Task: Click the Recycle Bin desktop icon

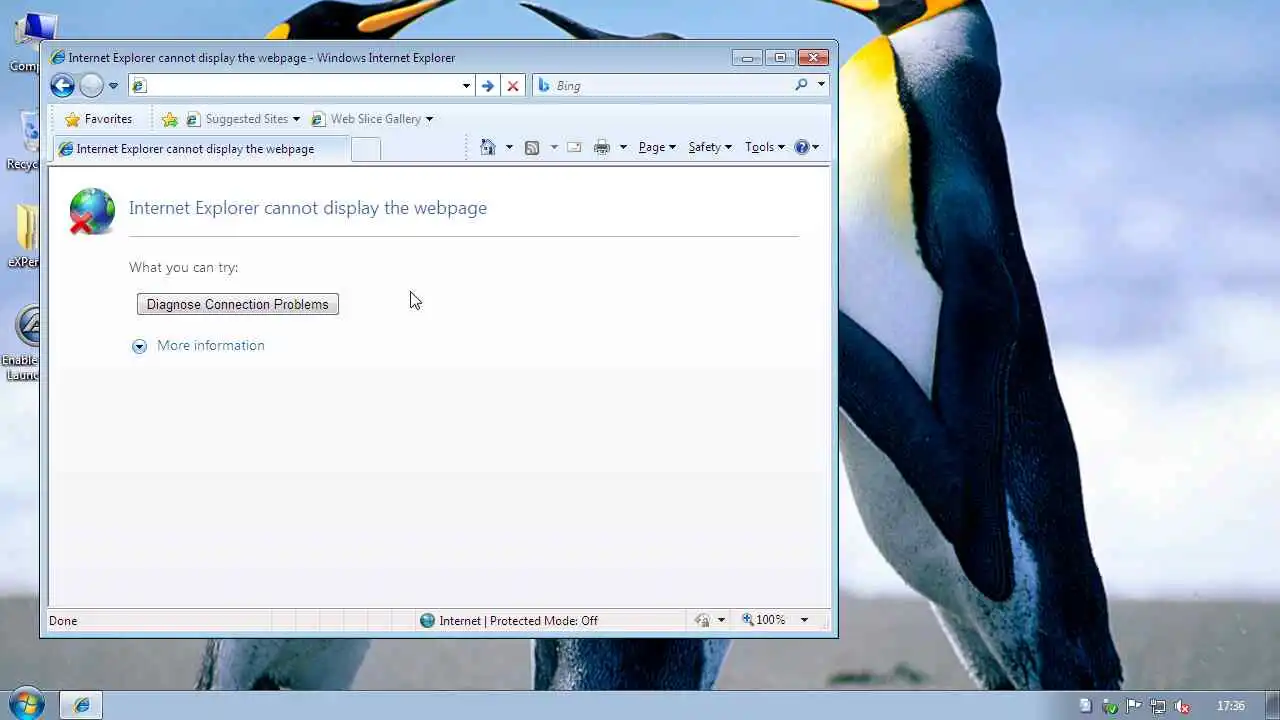Action: (24, 141)
